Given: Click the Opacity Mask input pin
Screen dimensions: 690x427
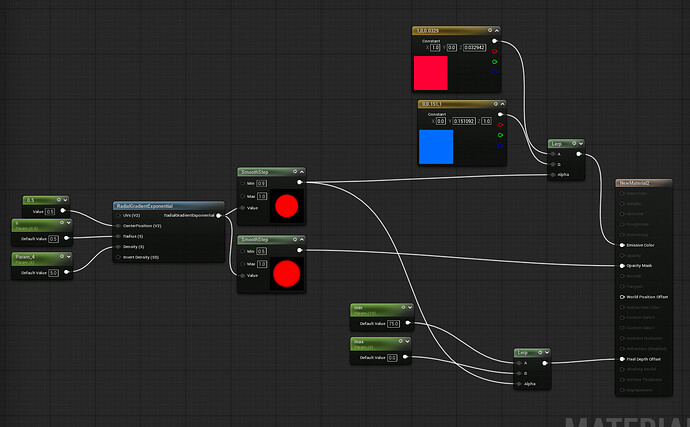Looking at the screenshot, I should [x=622, y=265].
